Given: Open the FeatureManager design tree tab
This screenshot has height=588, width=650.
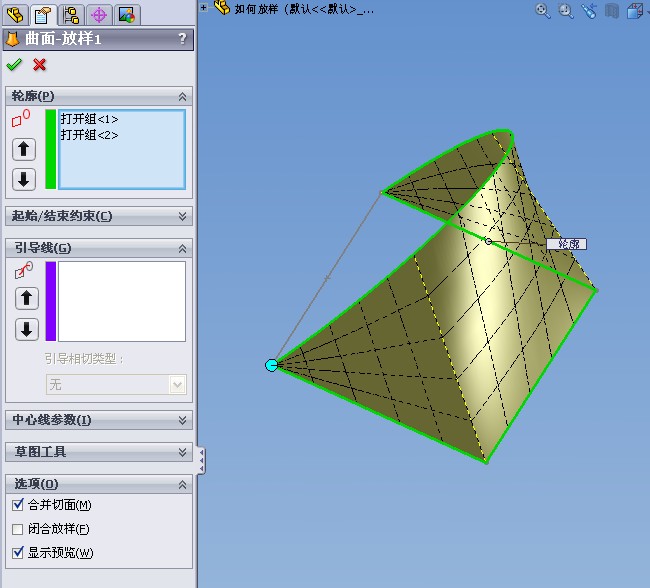Looking at the screenshot, I should pyautogui.click(x=16, y=15).
